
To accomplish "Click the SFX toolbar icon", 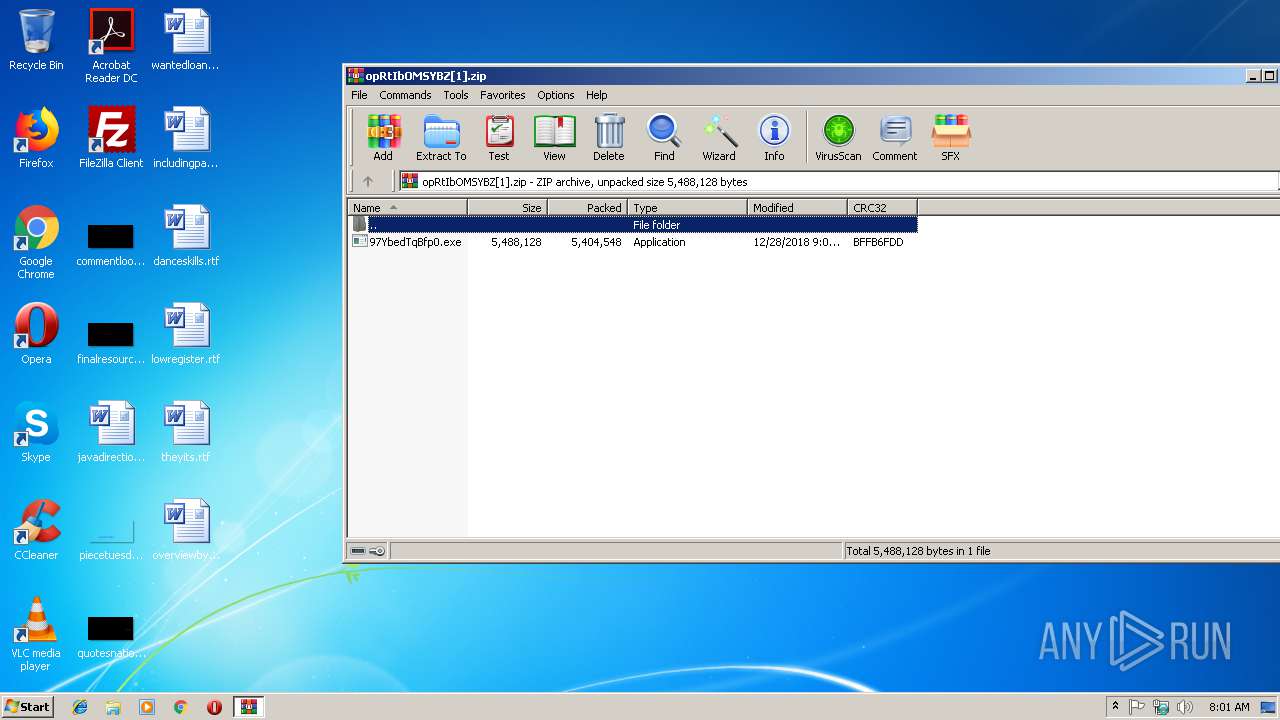I will (x=950, y=138).
